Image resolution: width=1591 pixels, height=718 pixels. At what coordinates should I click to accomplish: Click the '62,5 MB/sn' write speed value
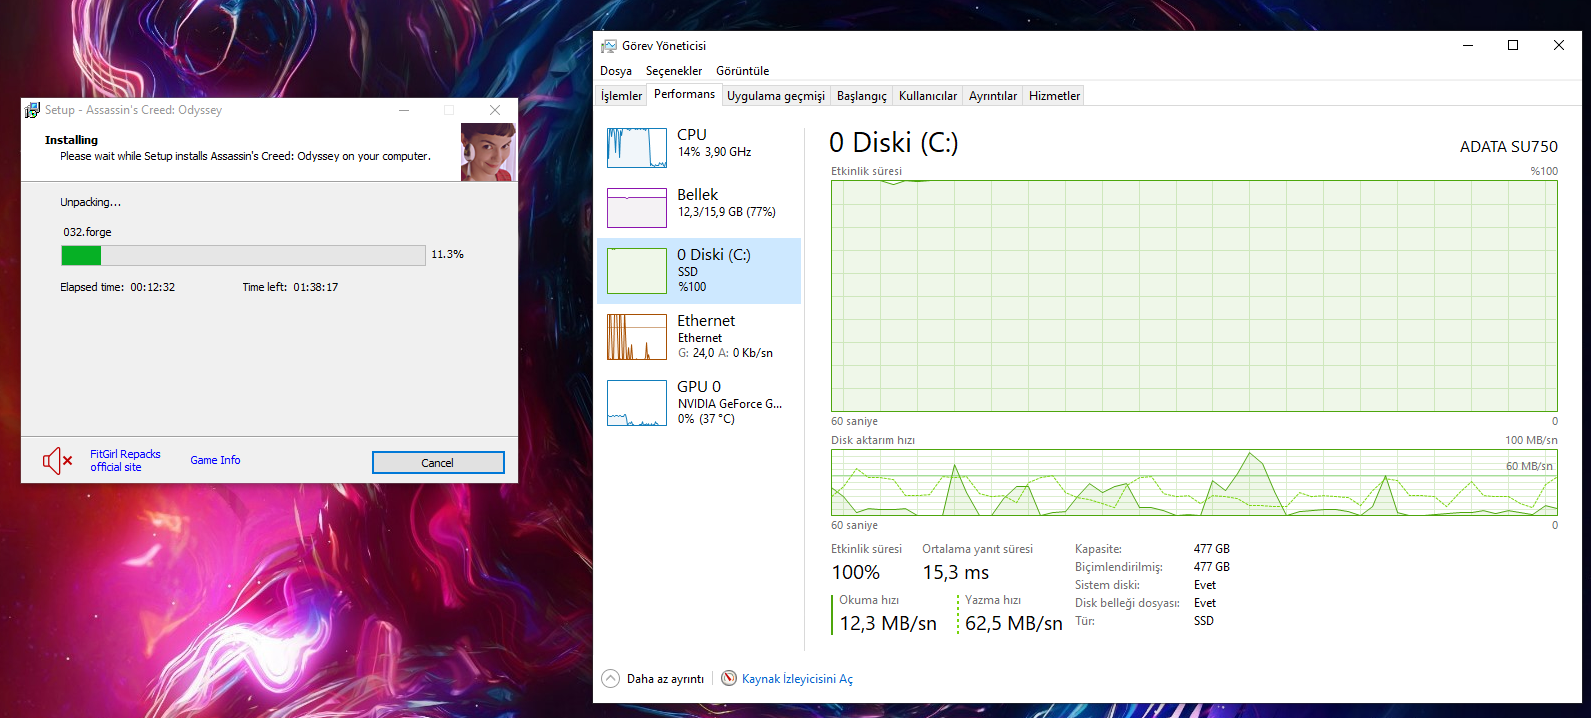1013,624
